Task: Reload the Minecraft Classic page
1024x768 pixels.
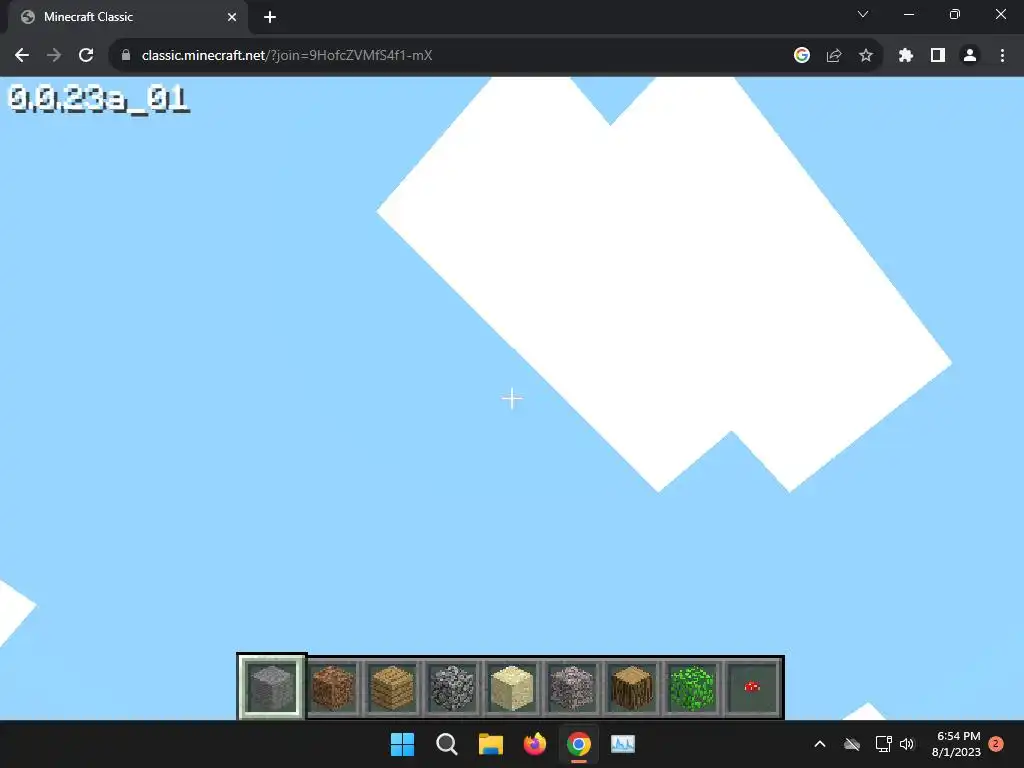Action: (x=86, y=56)
